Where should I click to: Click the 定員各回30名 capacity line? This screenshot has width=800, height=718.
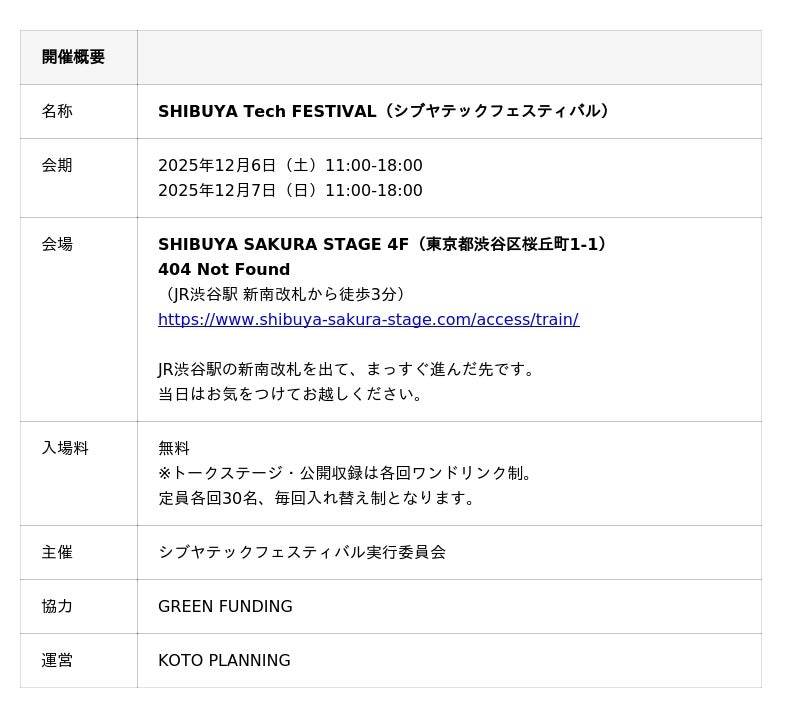click(319, 498)
